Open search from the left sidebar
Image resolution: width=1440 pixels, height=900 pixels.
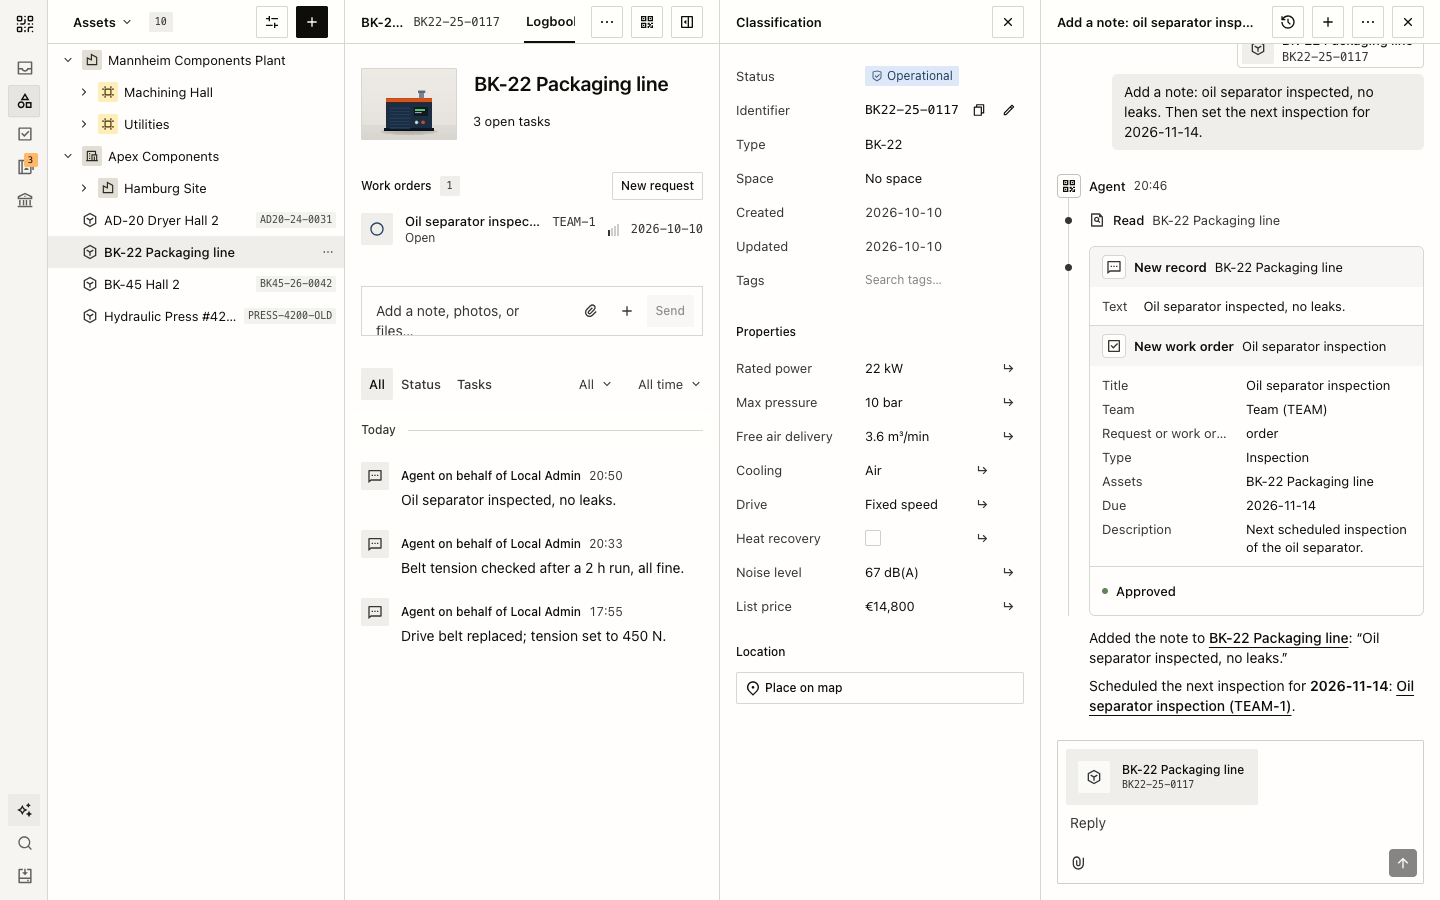(x=25, y=843)
